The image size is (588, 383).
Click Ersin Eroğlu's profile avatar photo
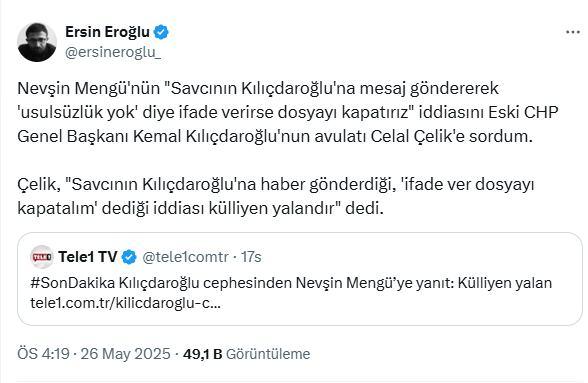click(x=37, y=42)
